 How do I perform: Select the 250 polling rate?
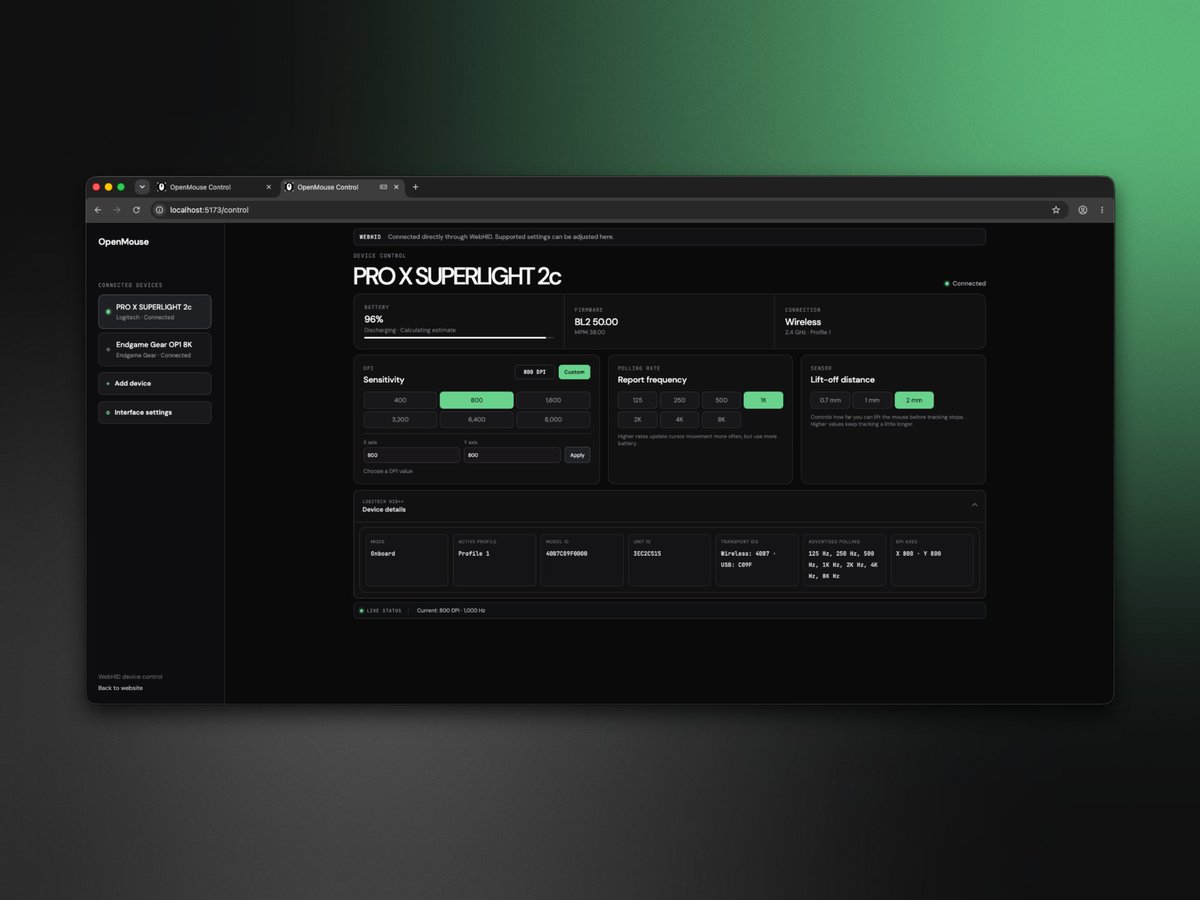(680, 400)
